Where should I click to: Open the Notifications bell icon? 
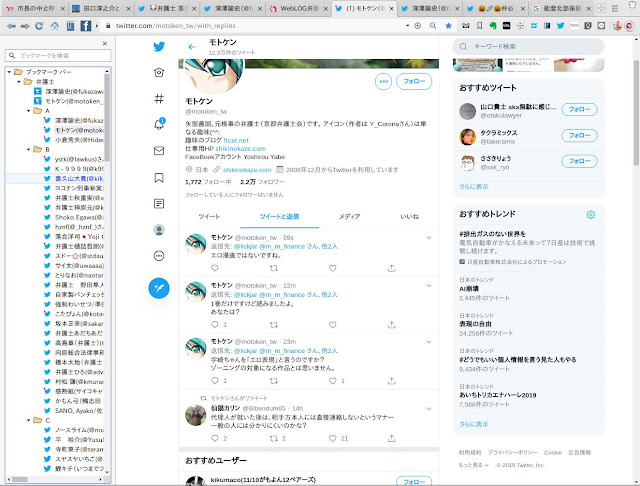pyautogui.click(x=159, y=124)
